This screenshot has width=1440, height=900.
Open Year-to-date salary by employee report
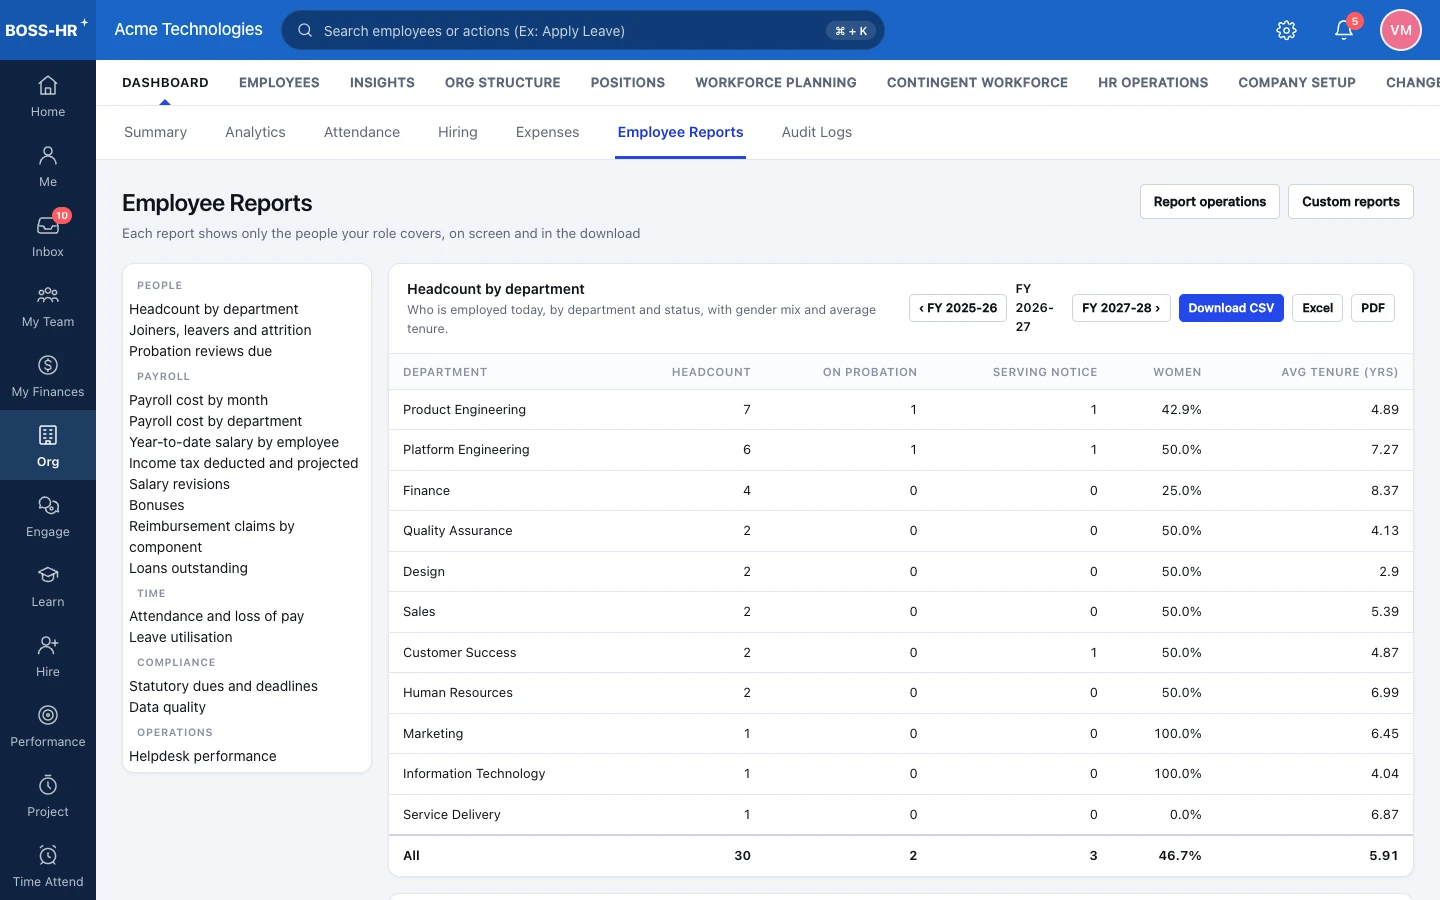[234, 442]
